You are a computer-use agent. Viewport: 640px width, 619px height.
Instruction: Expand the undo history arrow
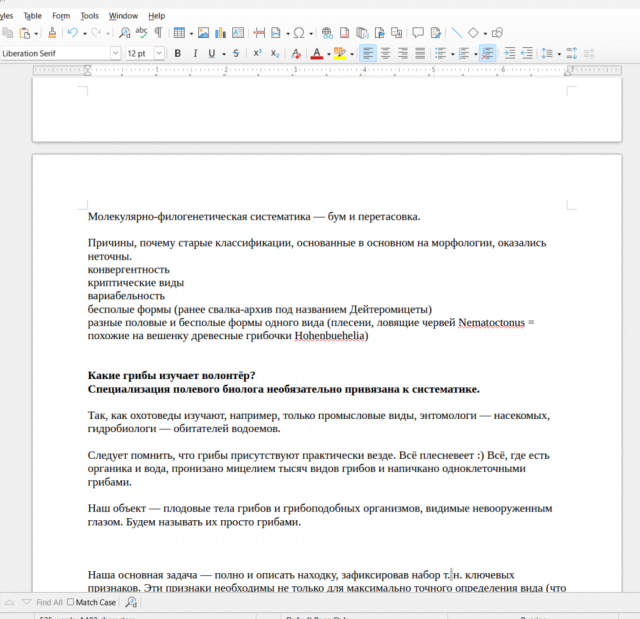click(x=85, y=33)
